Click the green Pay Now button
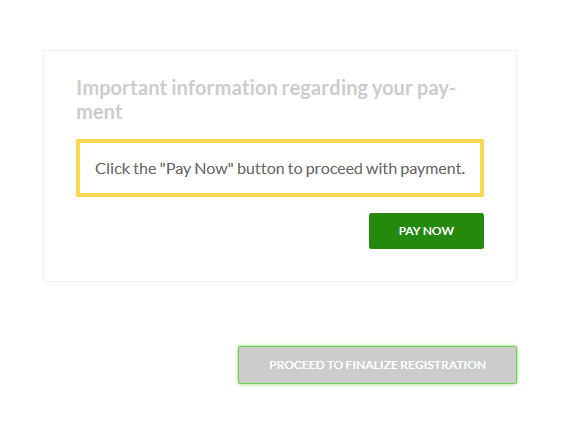Viewport: 567px width, 432px height. pyautogui.click(x=426, y=231)
